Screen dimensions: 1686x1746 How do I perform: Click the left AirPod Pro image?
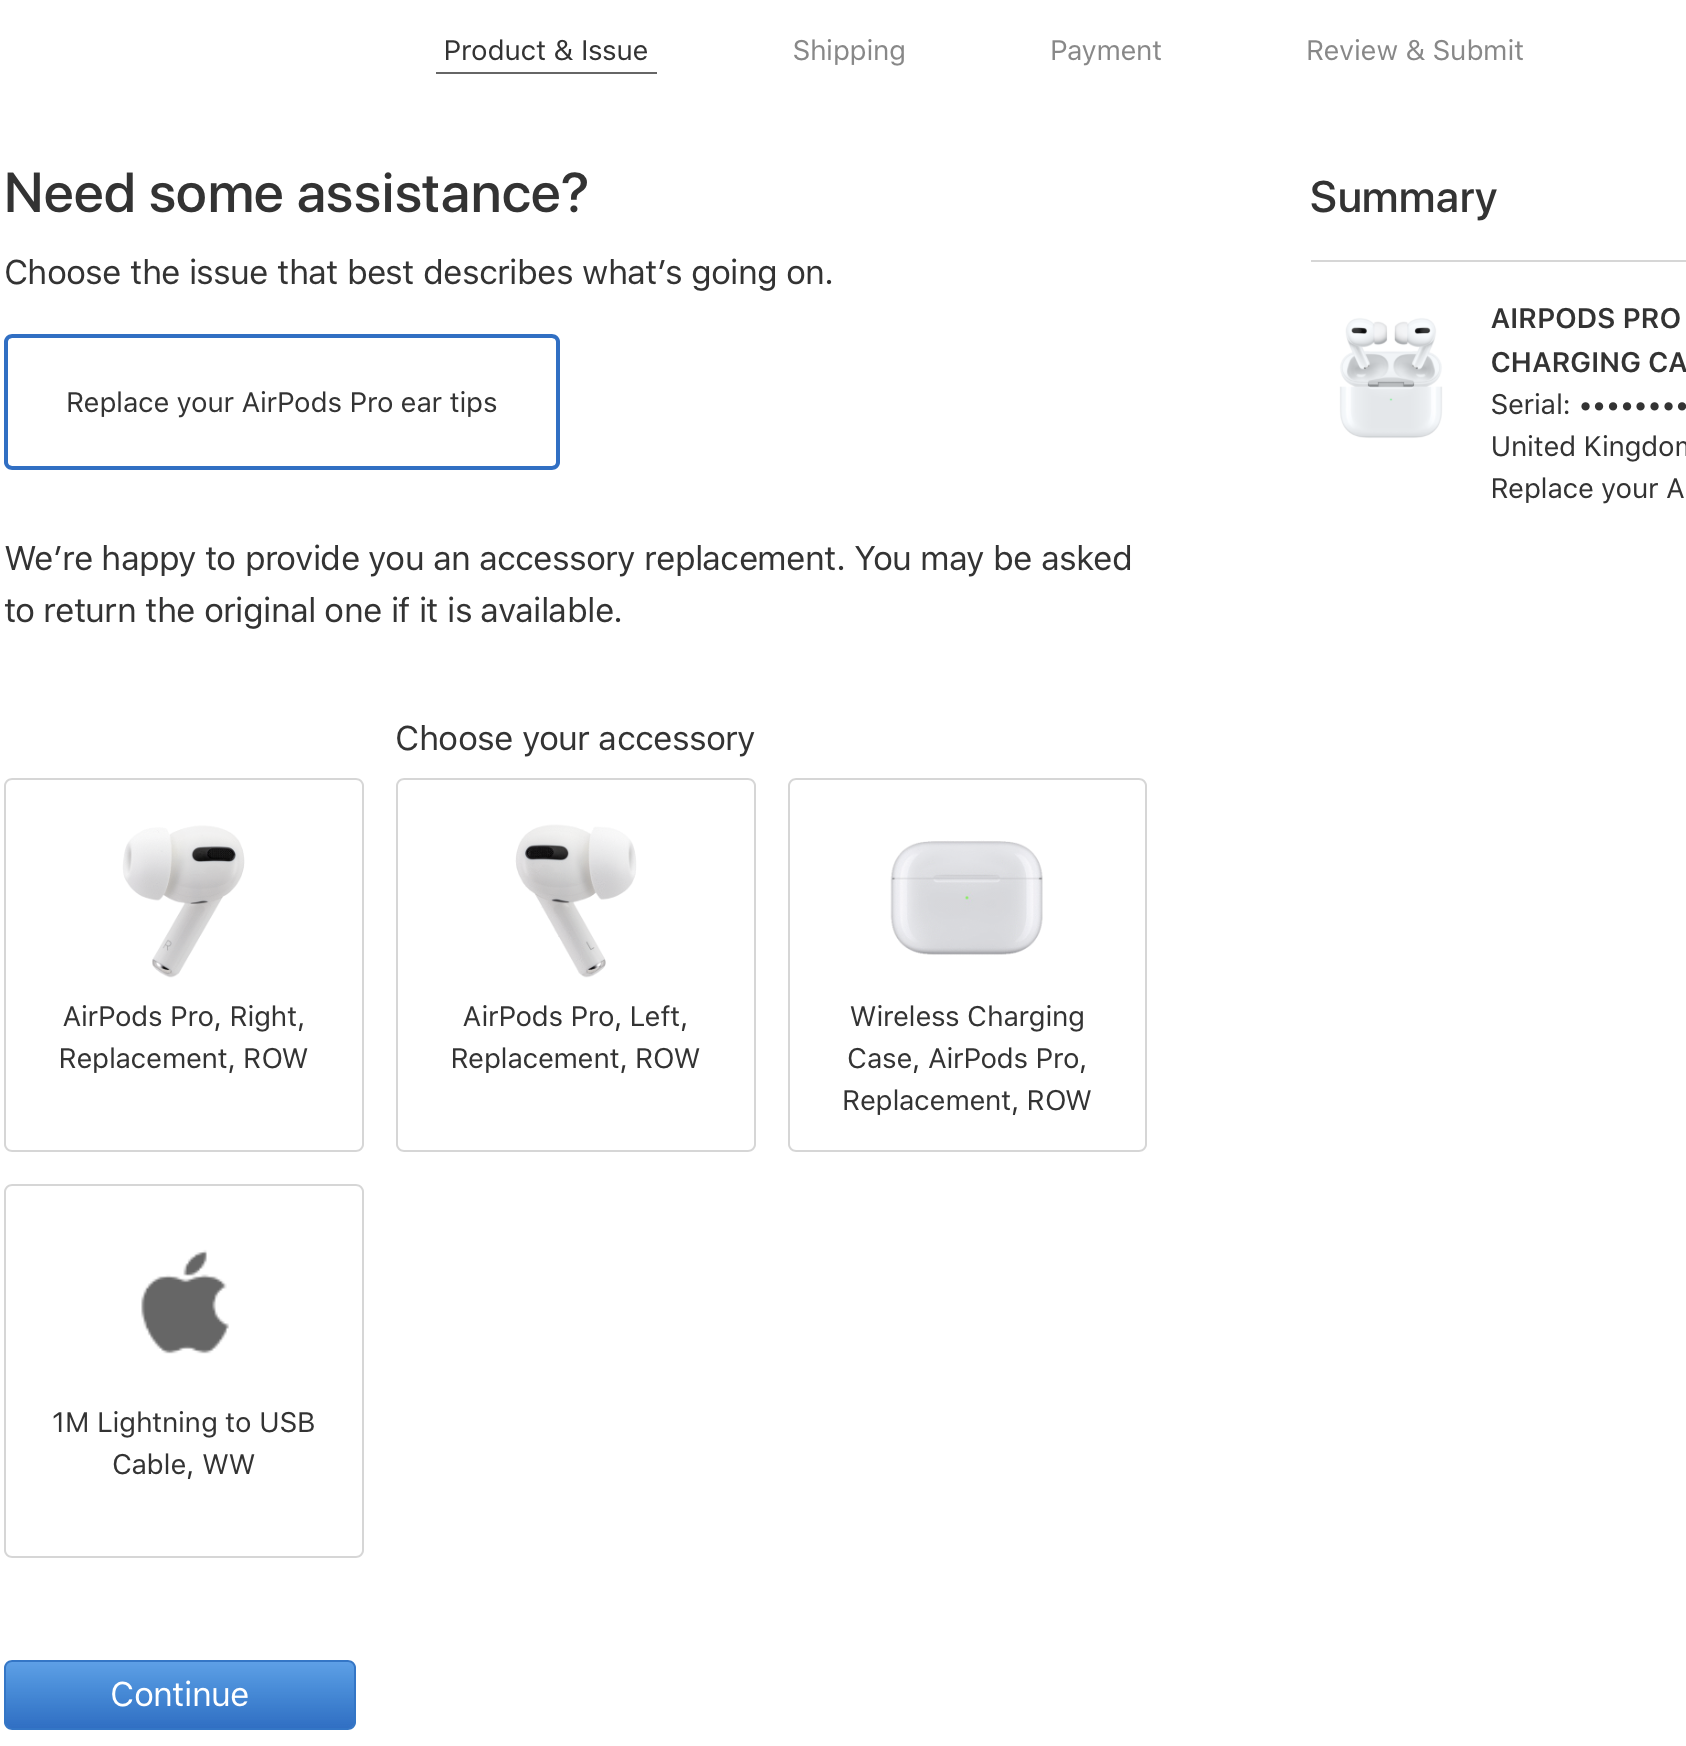(576, 900)
